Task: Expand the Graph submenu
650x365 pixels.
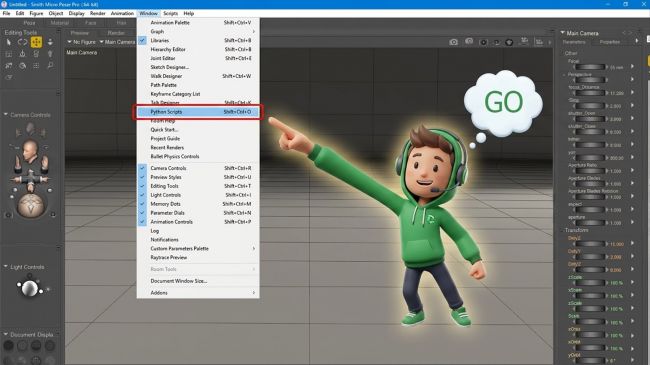Action: tap(198, 32)
